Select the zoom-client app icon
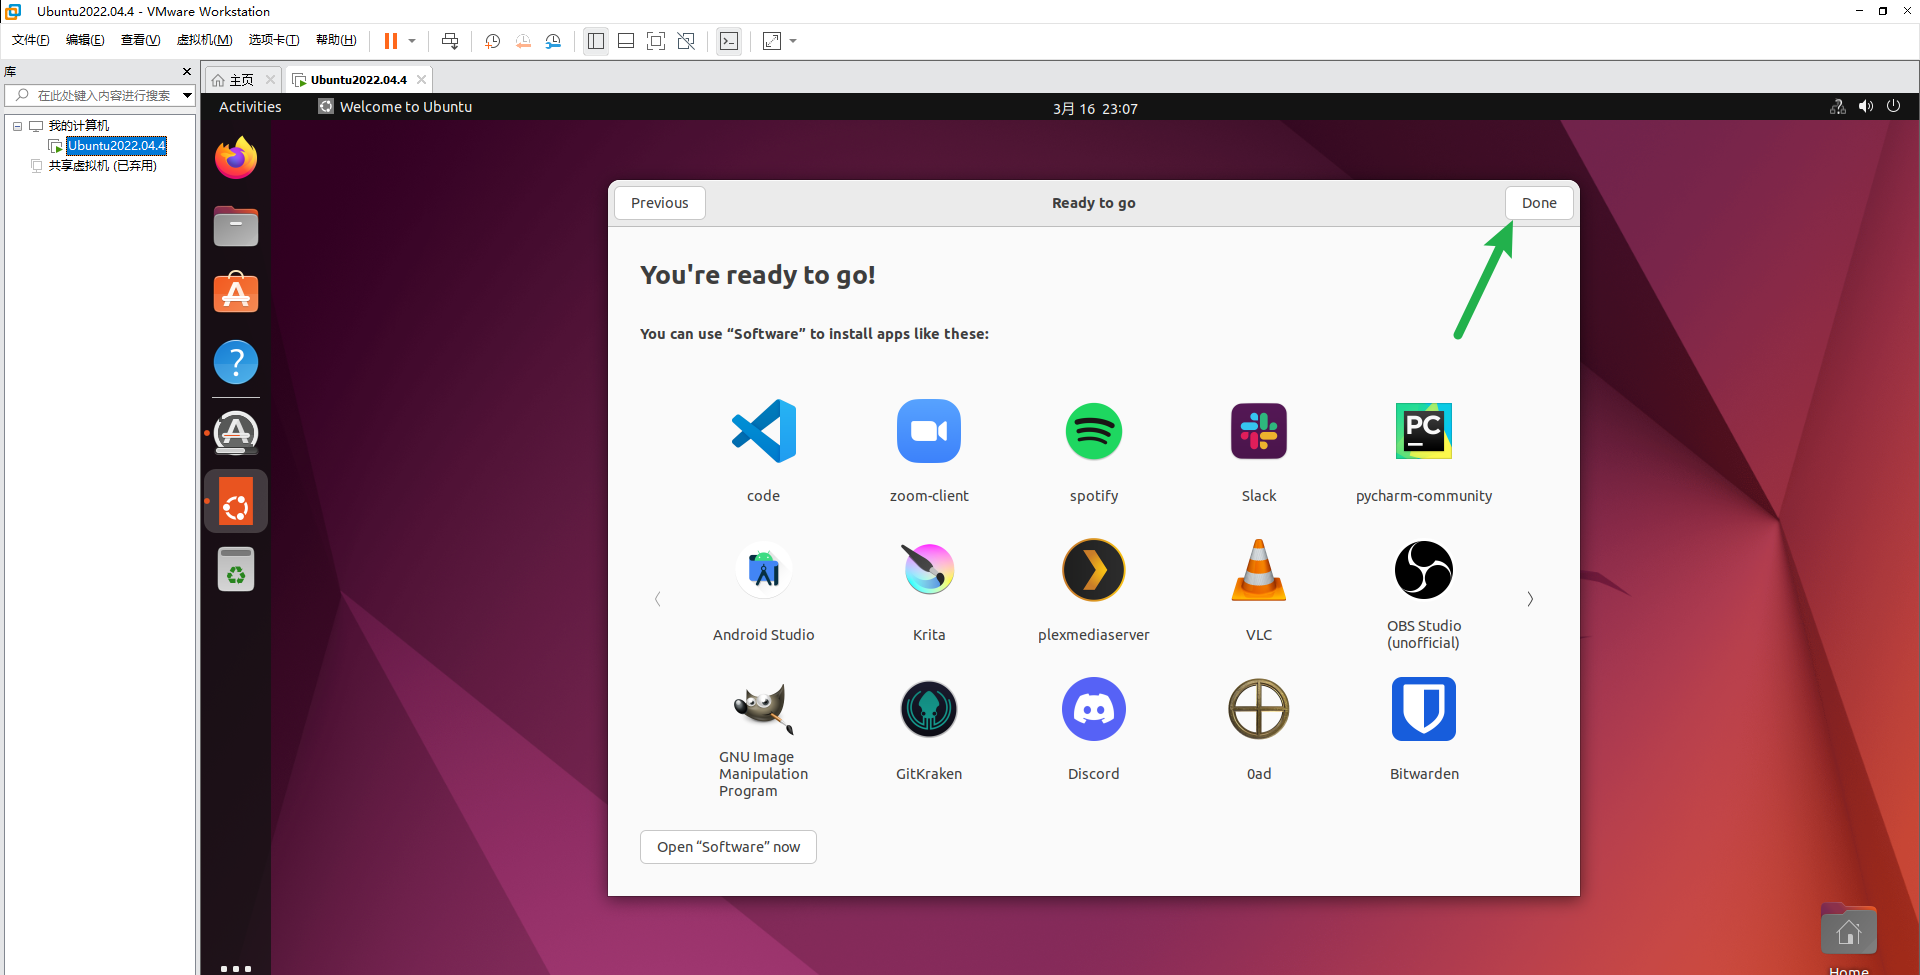 929,431
